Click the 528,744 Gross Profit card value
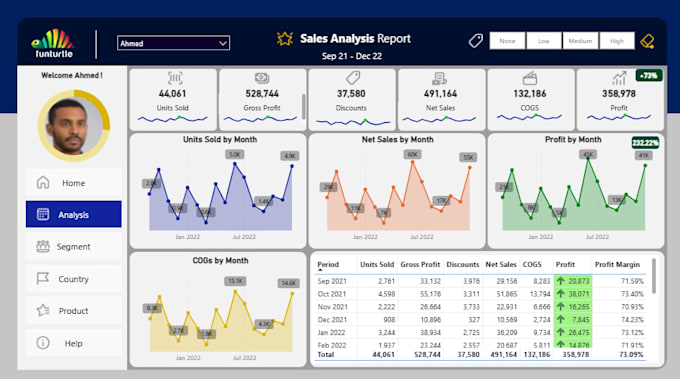This screenshot has width=680, height=379. point(262,94)
